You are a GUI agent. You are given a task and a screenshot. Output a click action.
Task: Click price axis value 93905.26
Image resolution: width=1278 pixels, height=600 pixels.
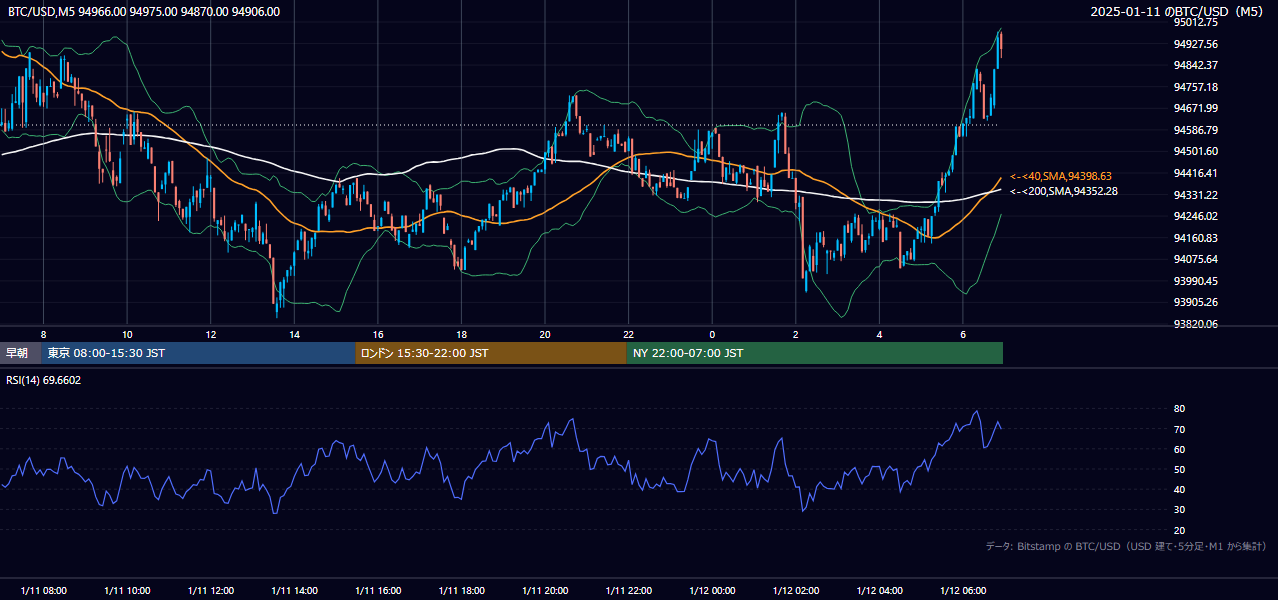tap(1196, 302)
